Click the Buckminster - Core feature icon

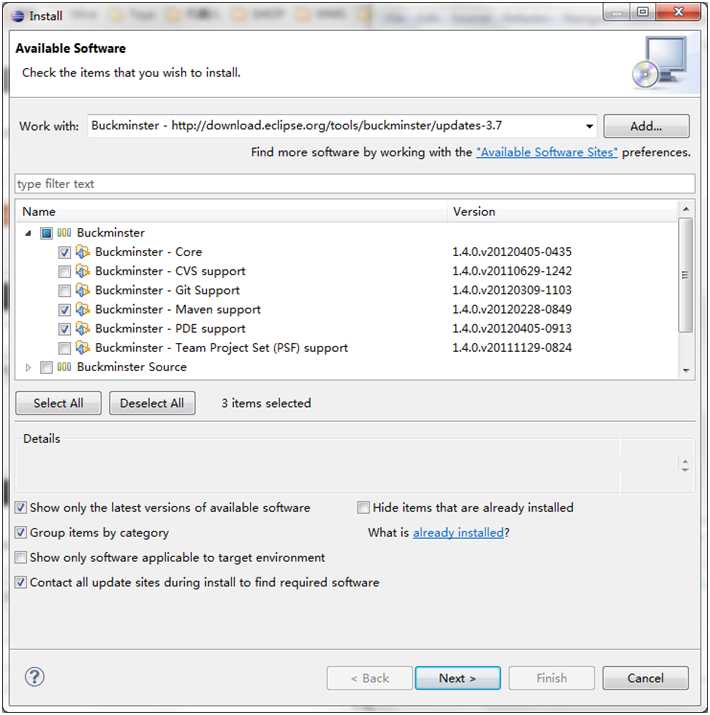pos(83,252)
